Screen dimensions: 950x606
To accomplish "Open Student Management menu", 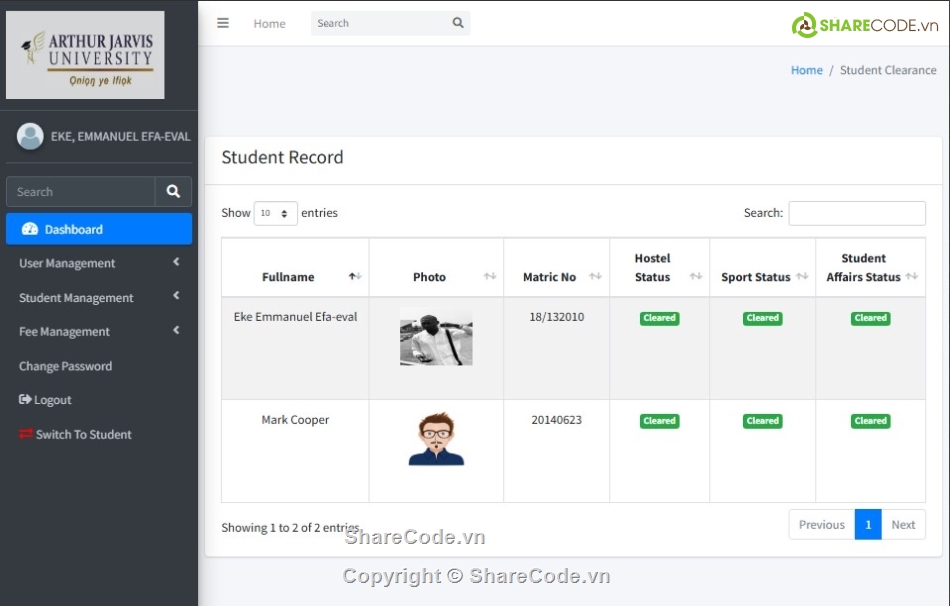I will 99,298.
